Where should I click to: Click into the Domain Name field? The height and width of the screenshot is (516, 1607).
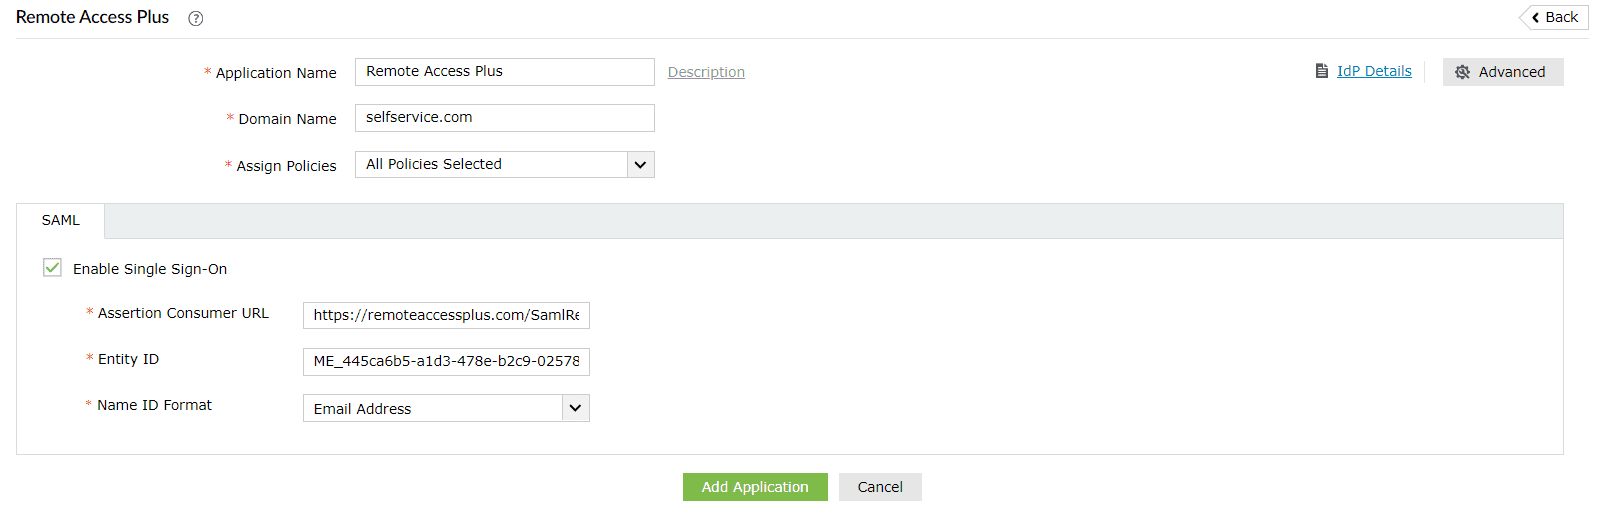tap(504, 118)
